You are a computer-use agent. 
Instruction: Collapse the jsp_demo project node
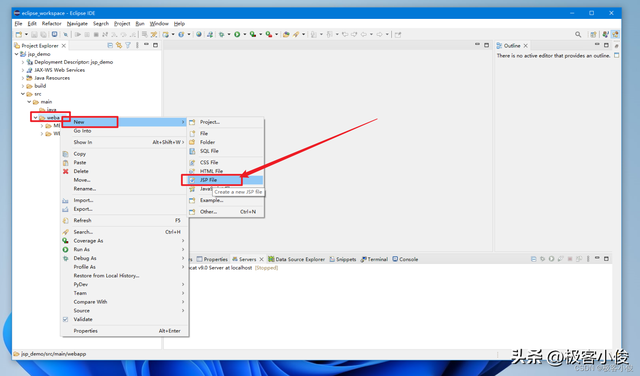coord(16,54)
